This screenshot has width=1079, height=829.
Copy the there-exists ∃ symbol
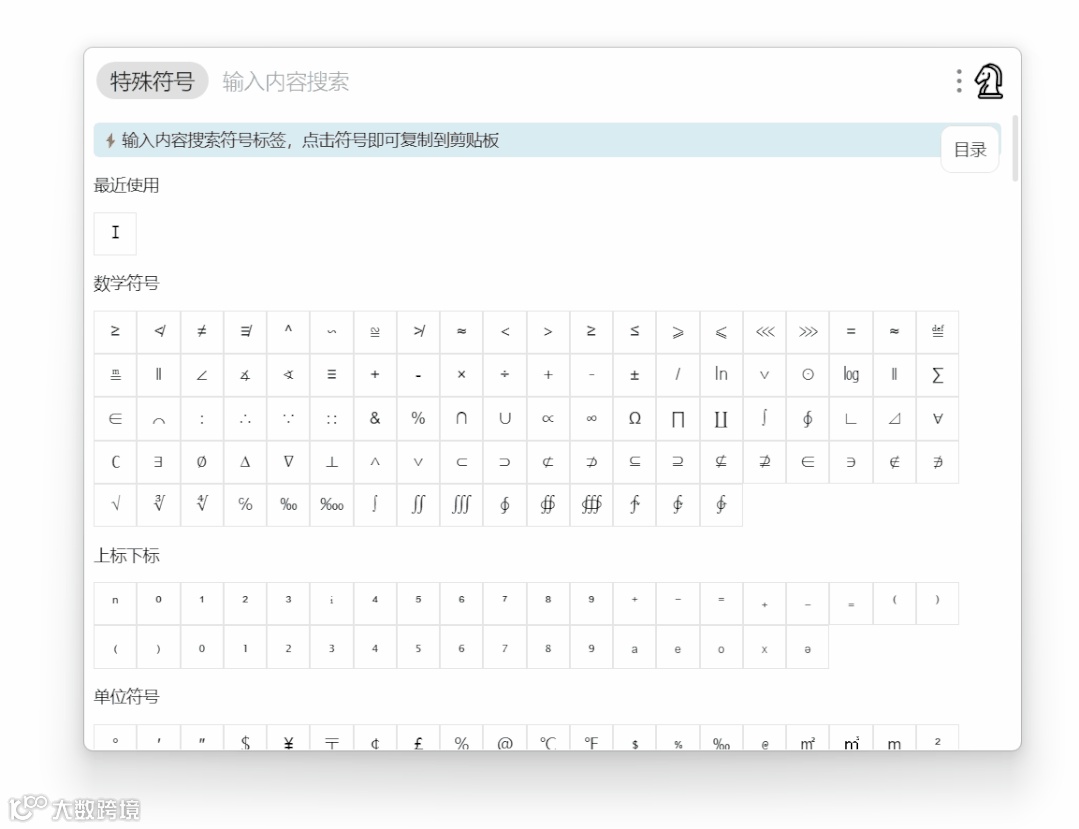click(158, 462)
